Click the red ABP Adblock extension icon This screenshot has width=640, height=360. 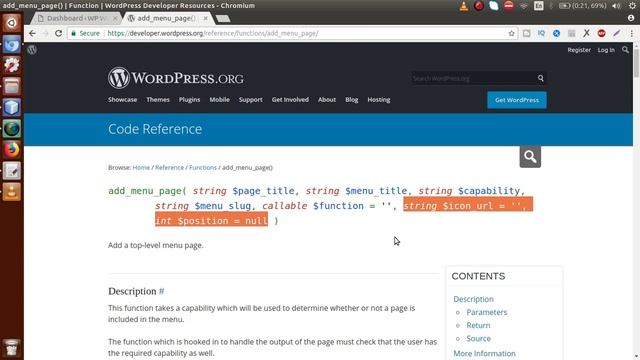tap(601, 33)
